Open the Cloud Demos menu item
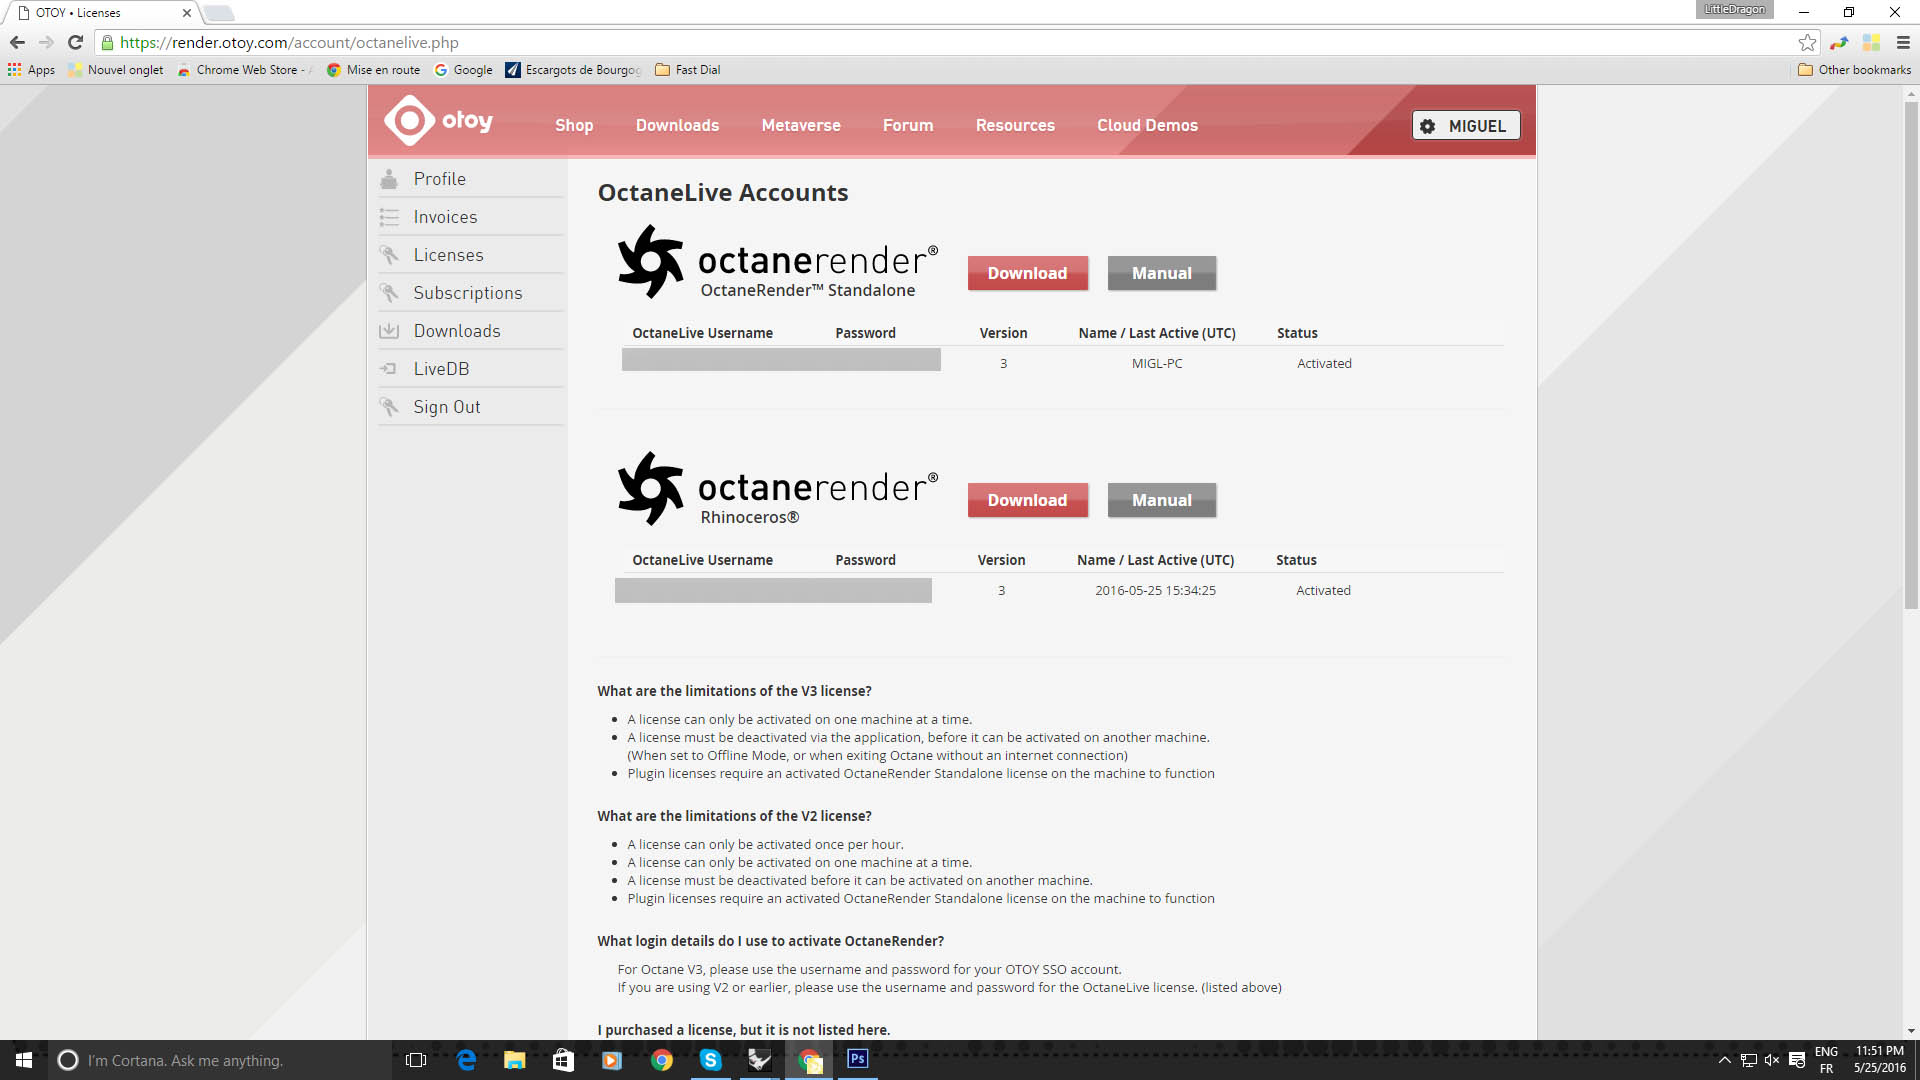1920x1080 pixels. pyautogui.click(x=1147, y=125)
